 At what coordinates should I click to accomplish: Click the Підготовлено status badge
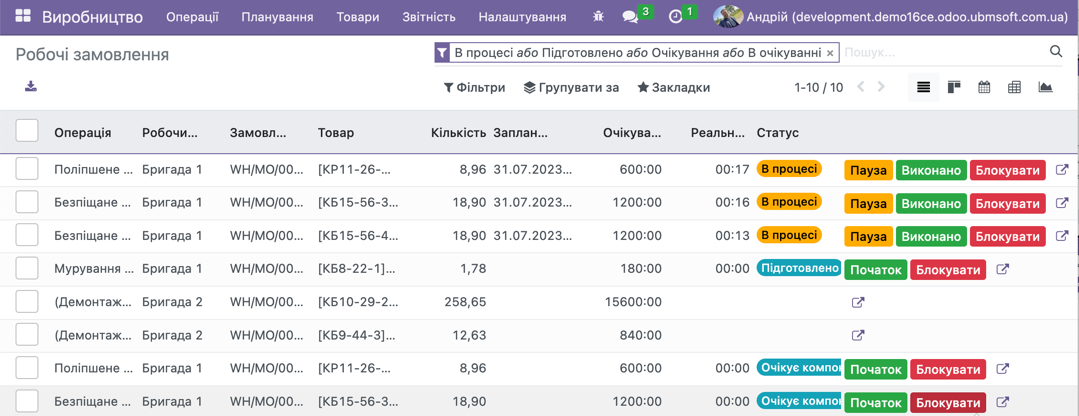[x=798, y=268]
